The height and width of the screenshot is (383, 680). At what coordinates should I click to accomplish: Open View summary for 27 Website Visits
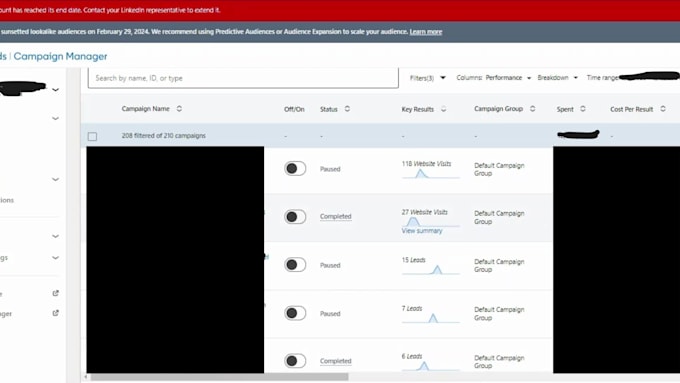pyautogui.click(x=422, y=231)
